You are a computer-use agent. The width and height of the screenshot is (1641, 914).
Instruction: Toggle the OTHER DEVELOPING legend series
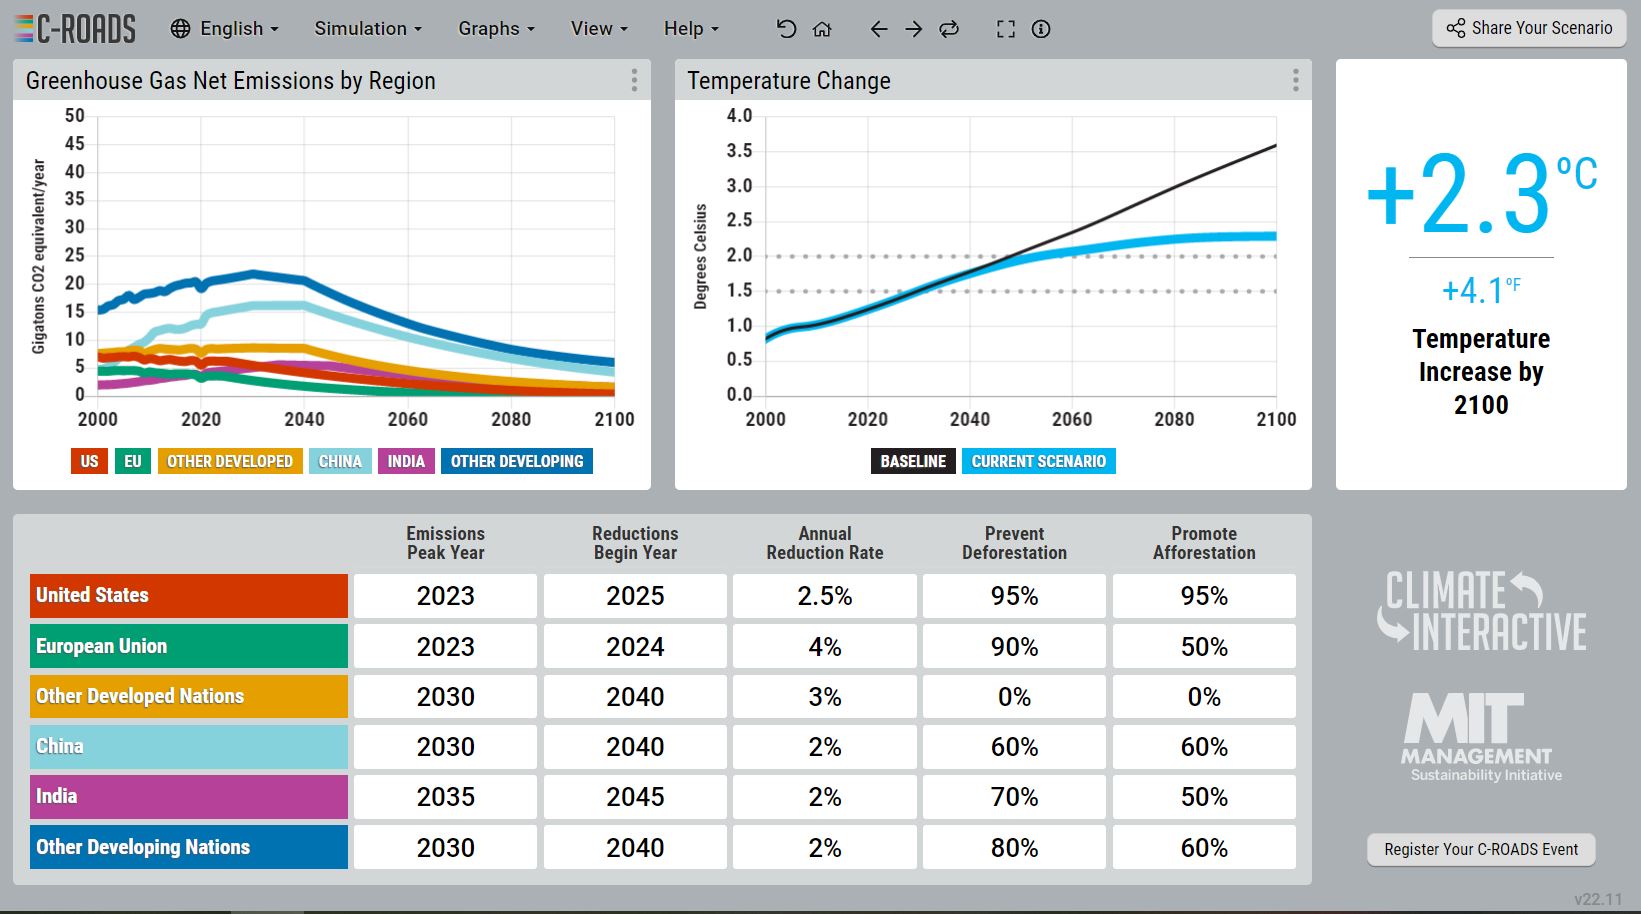pos(517,461)
